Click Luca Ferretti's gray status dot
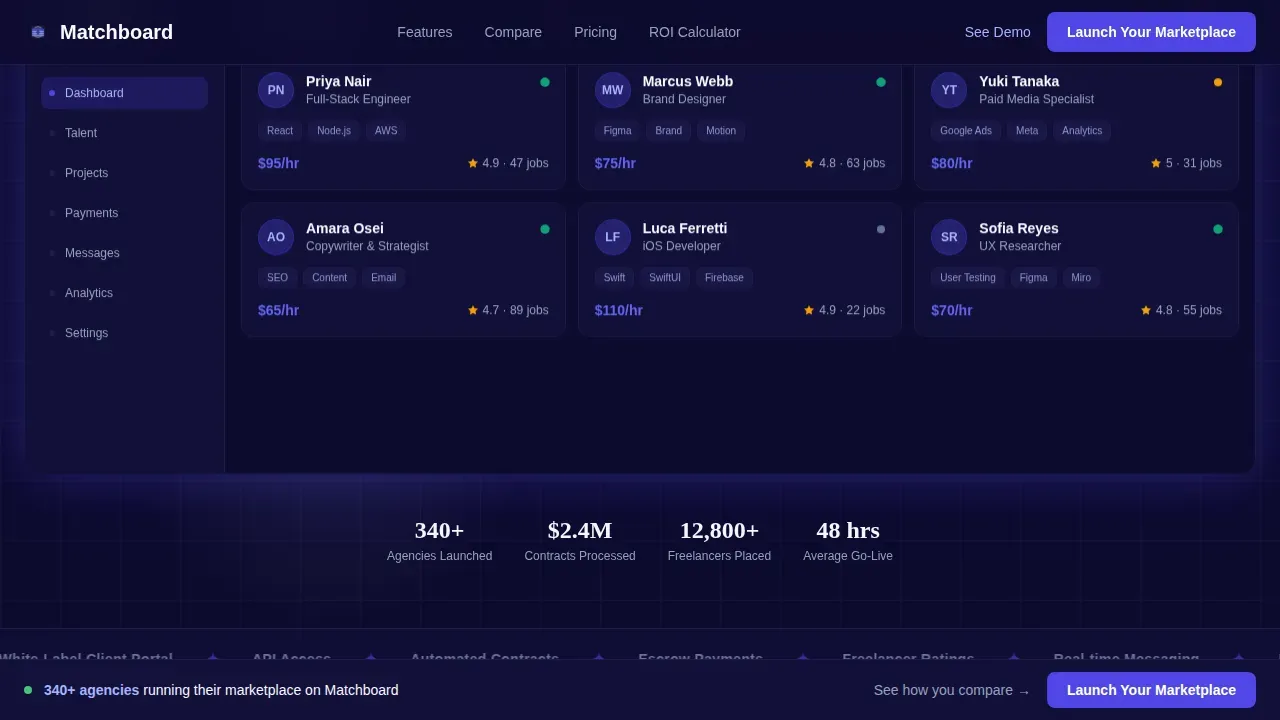The height and width of the screenshot is (720, 1280). (881, 229)
